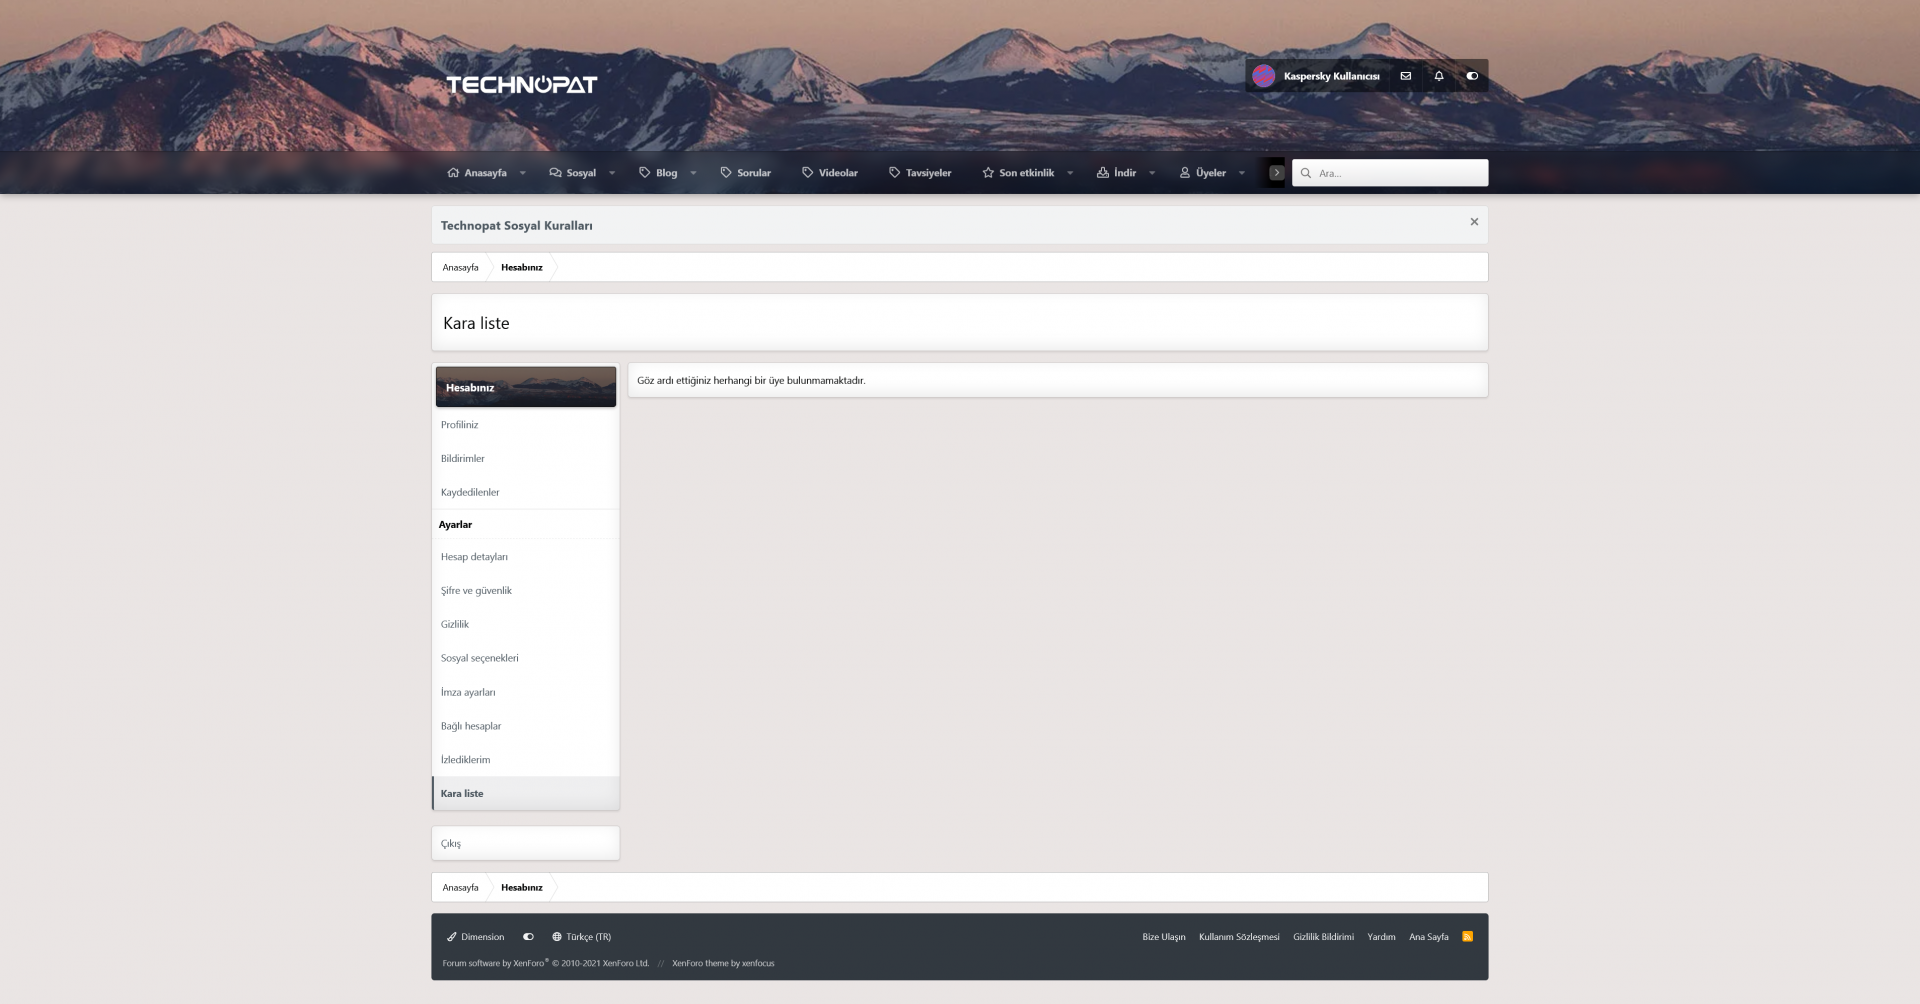Image resolution: width=1920 pixels, height=1004 pixels.
Task: Expand the Sosyal menu arrow
Action: (612, 173)
